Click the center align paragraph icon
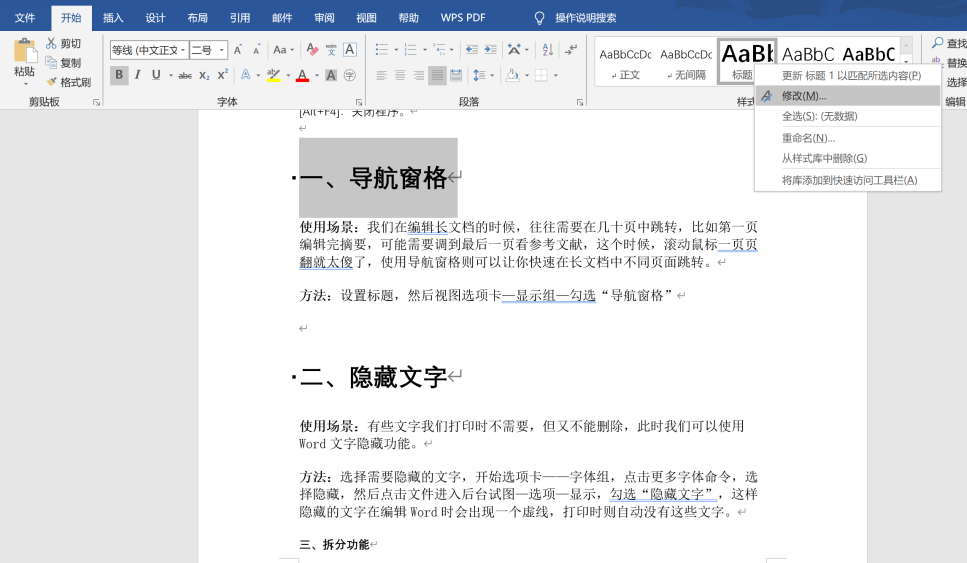 tap(400, 75)
